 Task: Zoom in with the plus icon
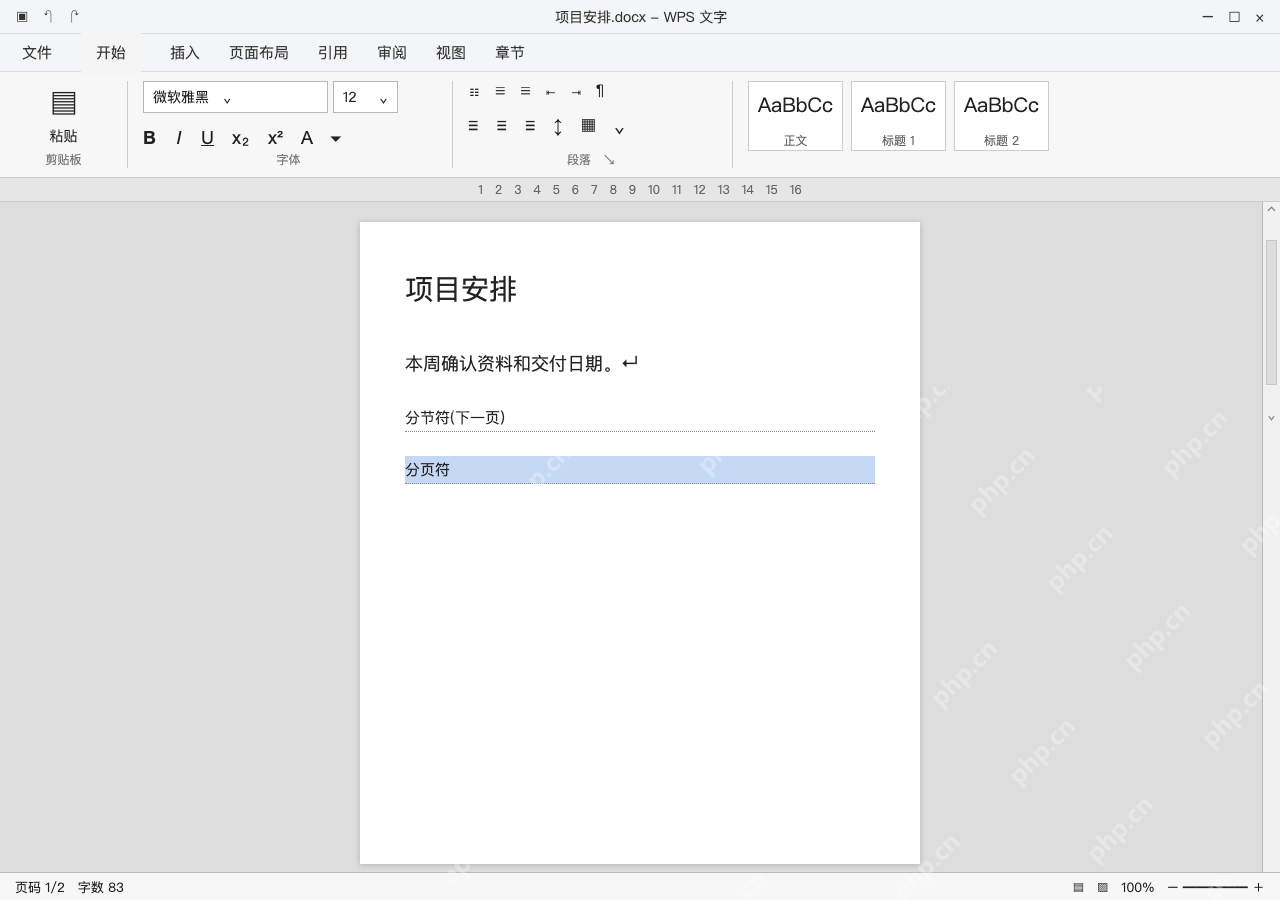tap(1258, 887)
